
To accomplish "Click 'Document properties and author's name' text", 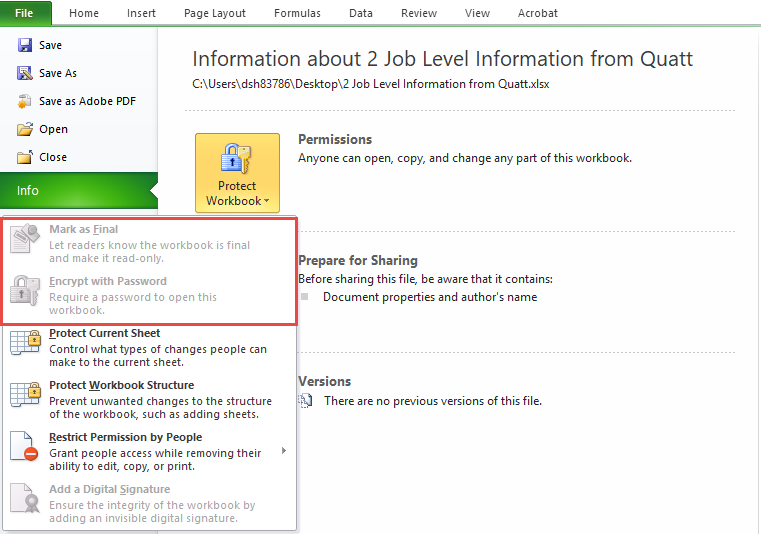I will pyautogui.click(x=430, y=297).
